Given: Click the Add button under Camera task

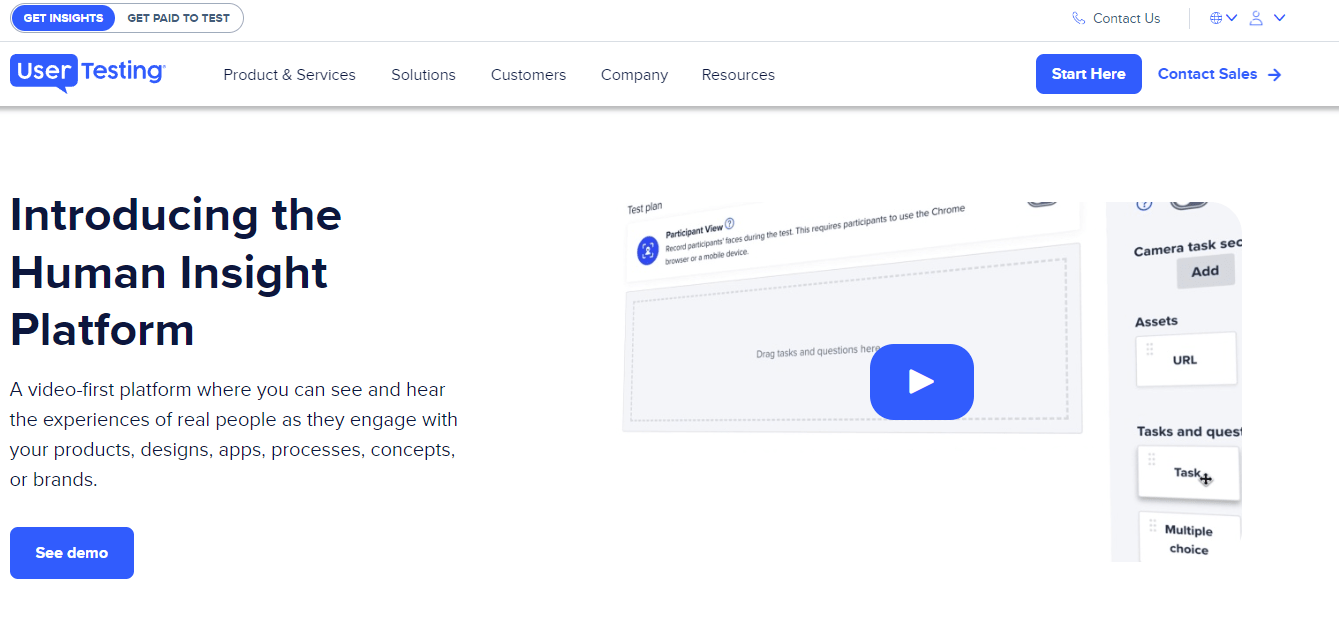Looking at the screenshot, I should click(x=1205, y=270).
